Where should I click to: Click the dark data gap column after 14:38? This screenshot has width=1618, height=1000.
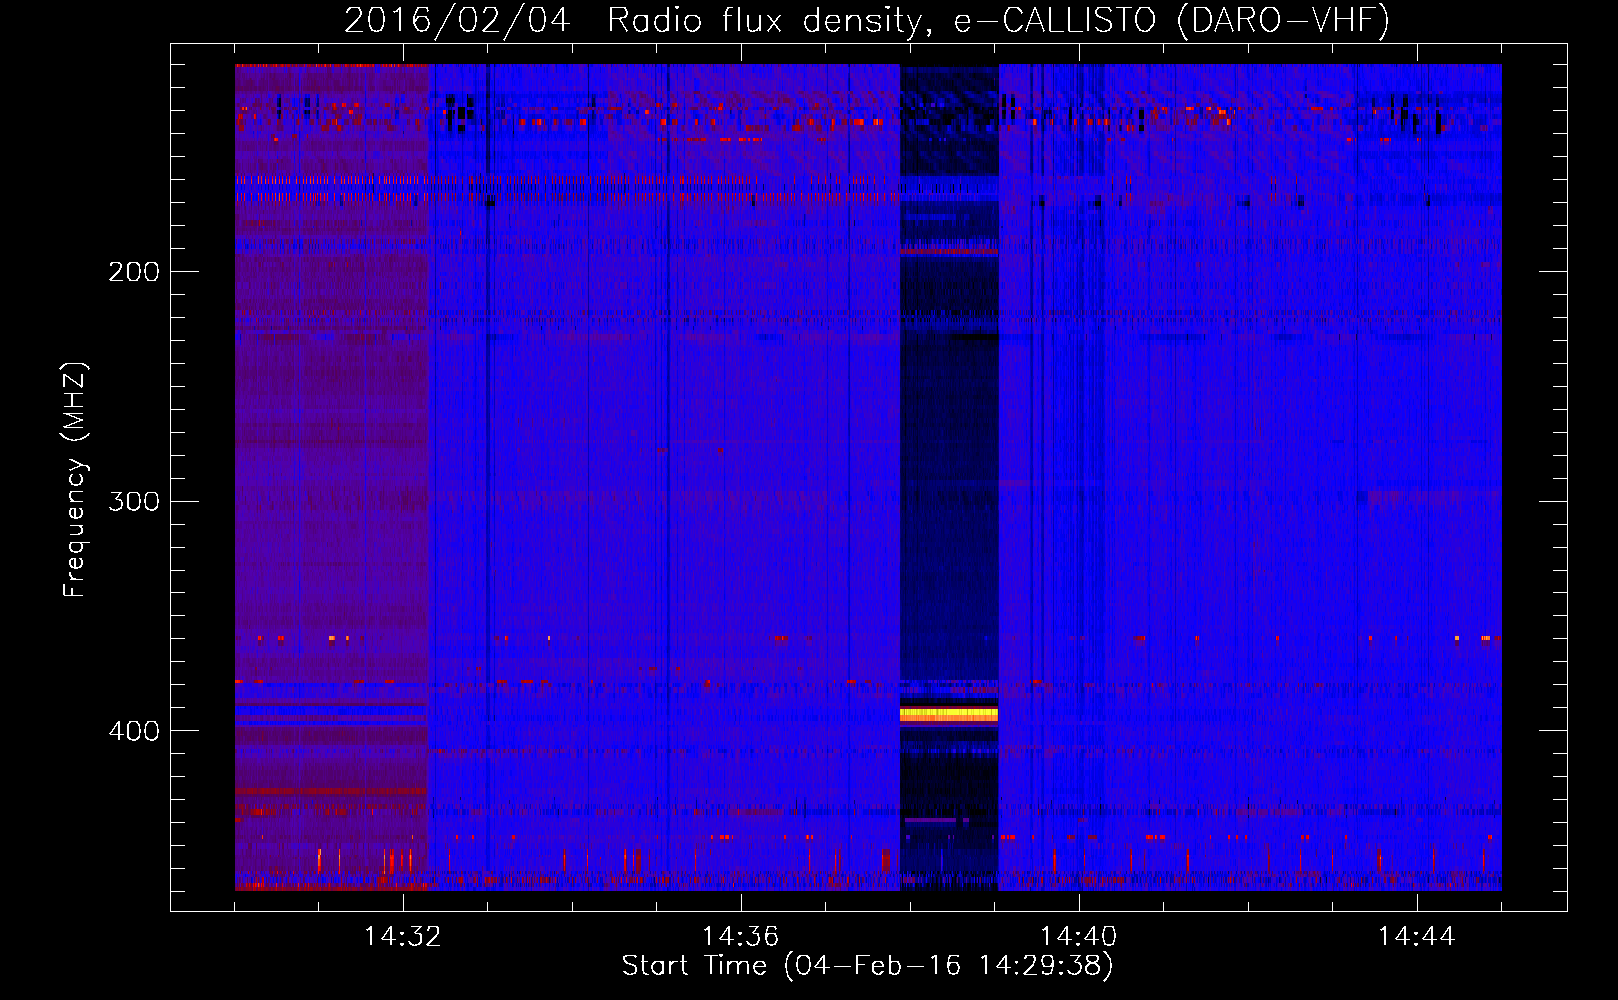pyautogui.click(x=949, y=477)
